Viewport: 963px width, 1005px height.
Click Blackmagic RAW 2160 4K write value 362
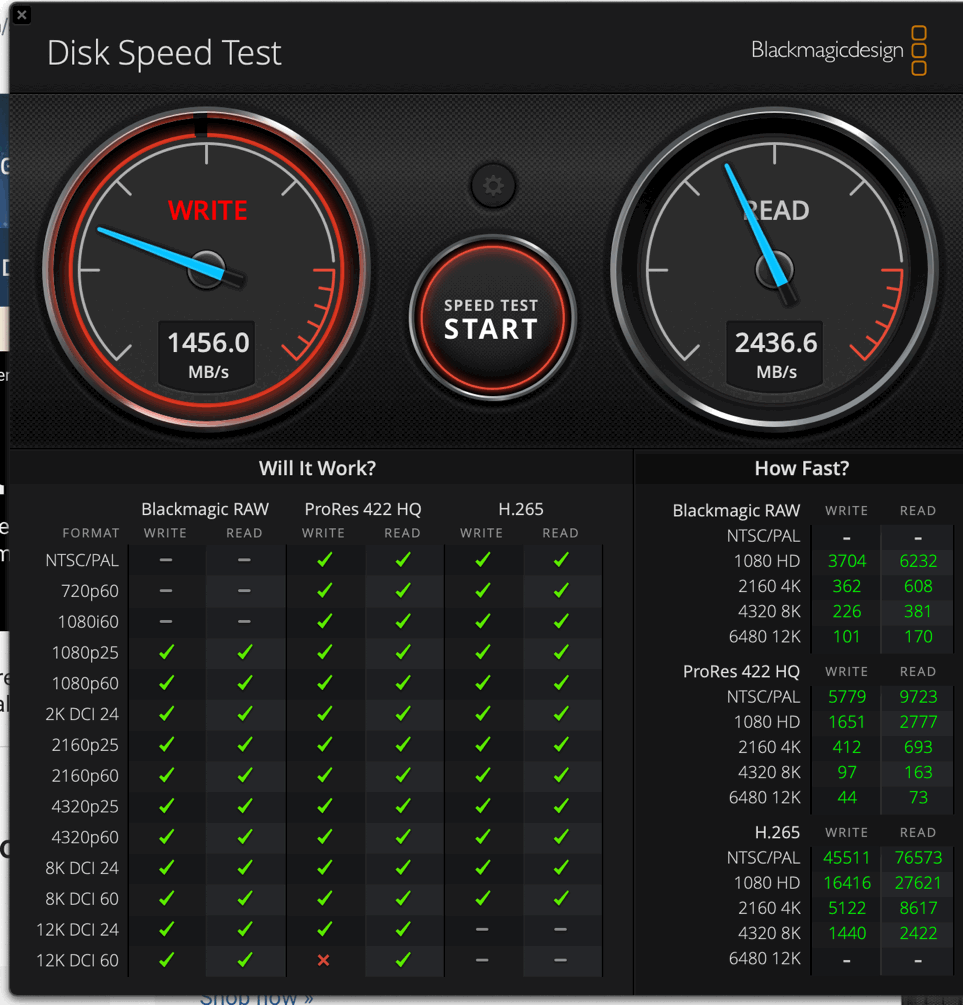point(847,586)
